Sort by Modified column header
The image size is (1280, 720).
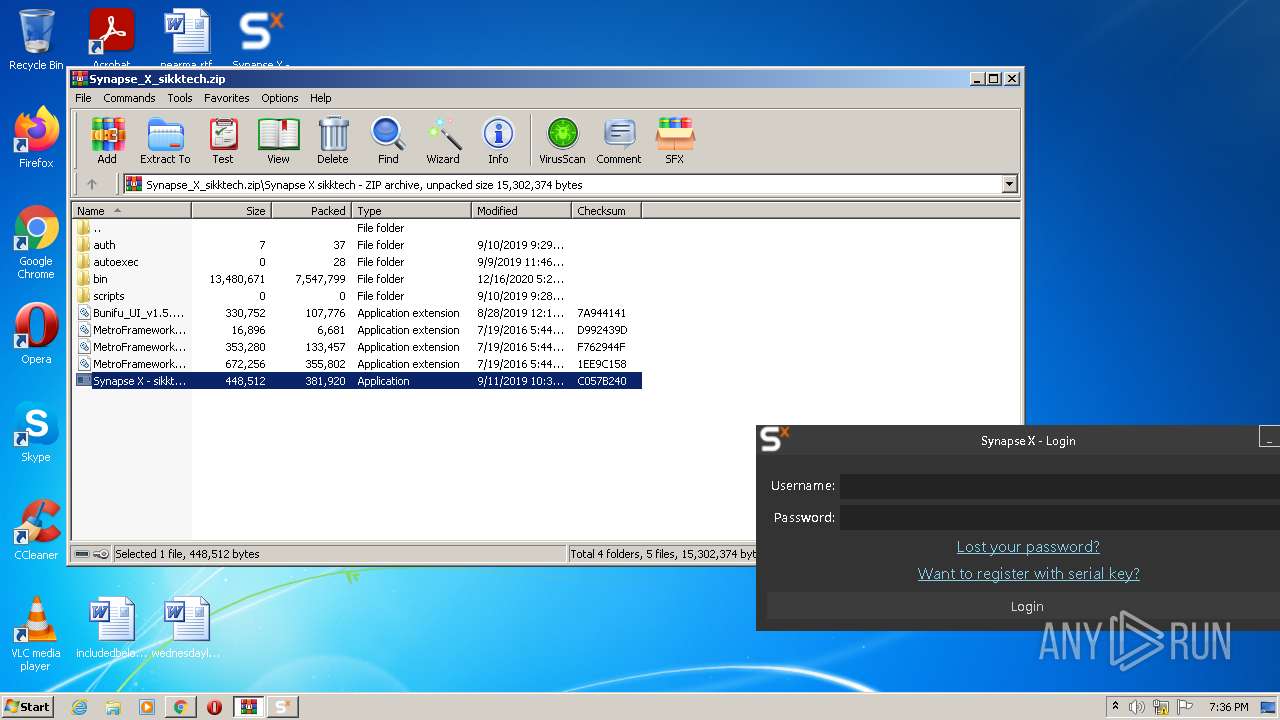(x=521, y=211)
